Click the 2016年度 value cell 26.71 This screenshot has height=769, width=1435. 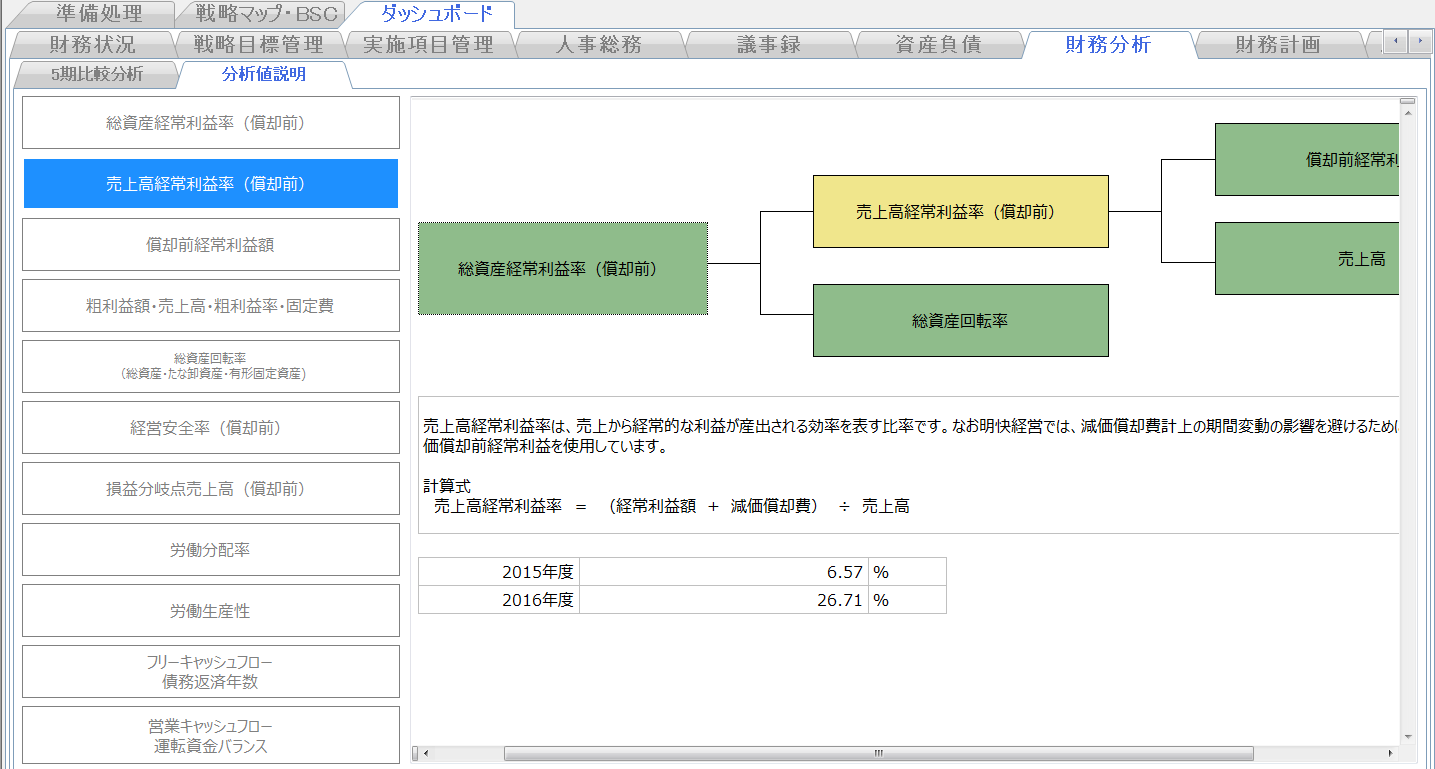(724, 600)
